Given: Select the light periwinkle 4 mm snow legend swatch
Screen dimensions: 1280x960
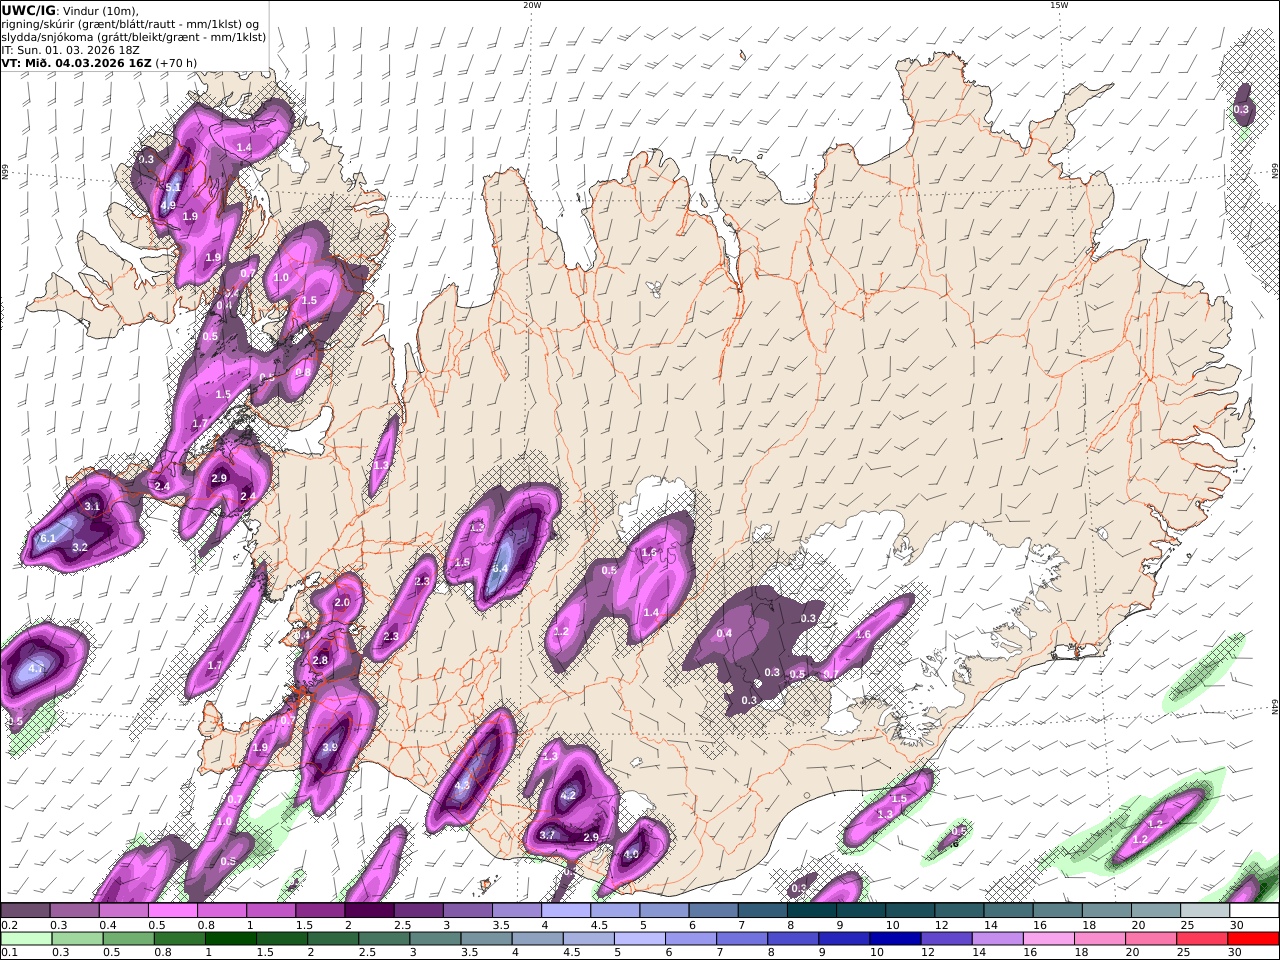Looking at the screenshot, I should 566,910.
